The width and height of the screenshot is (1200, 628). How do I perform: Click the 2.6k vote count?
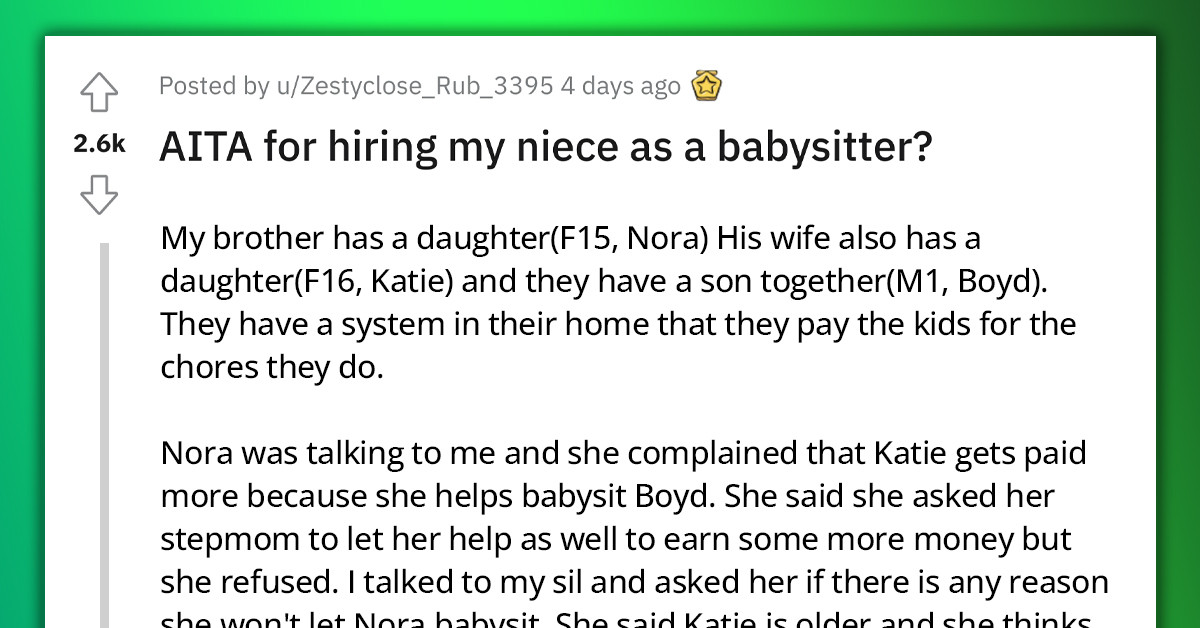[98, 144]
